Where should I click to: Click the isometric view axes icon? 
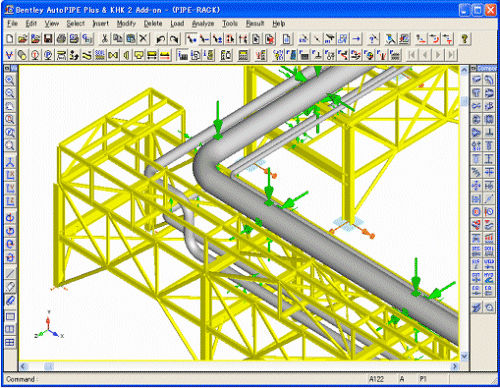click(10, 163)
